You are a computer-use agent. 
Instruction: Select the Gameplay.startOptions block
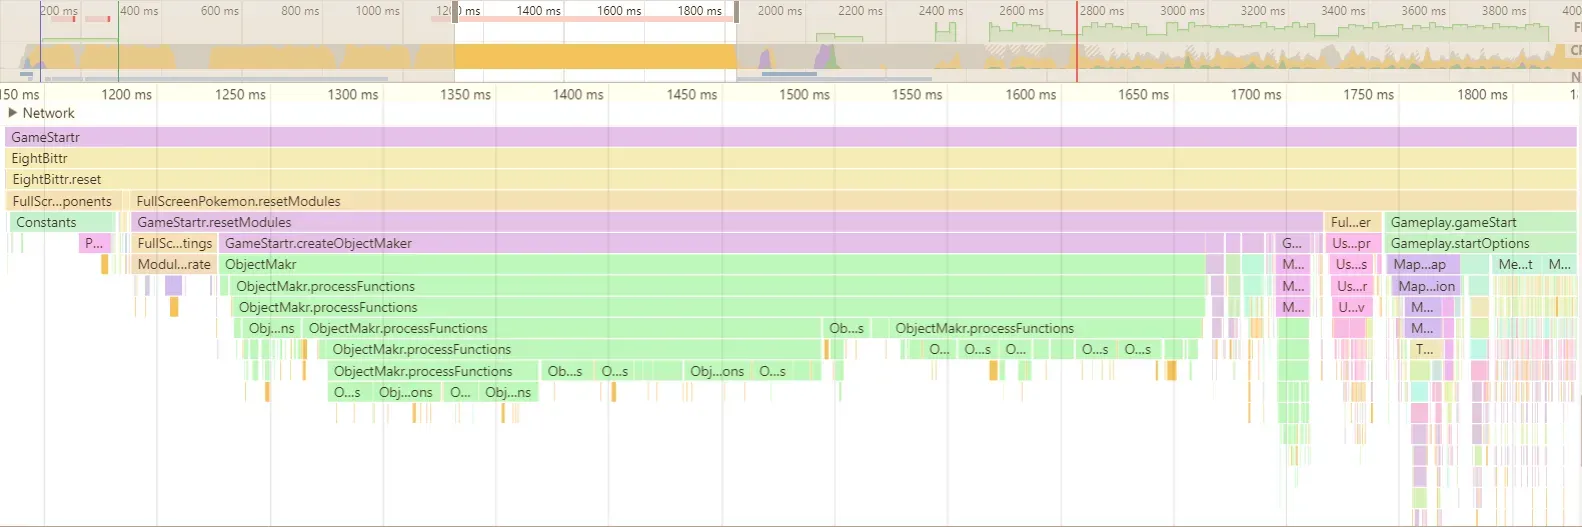(1480, 243)
